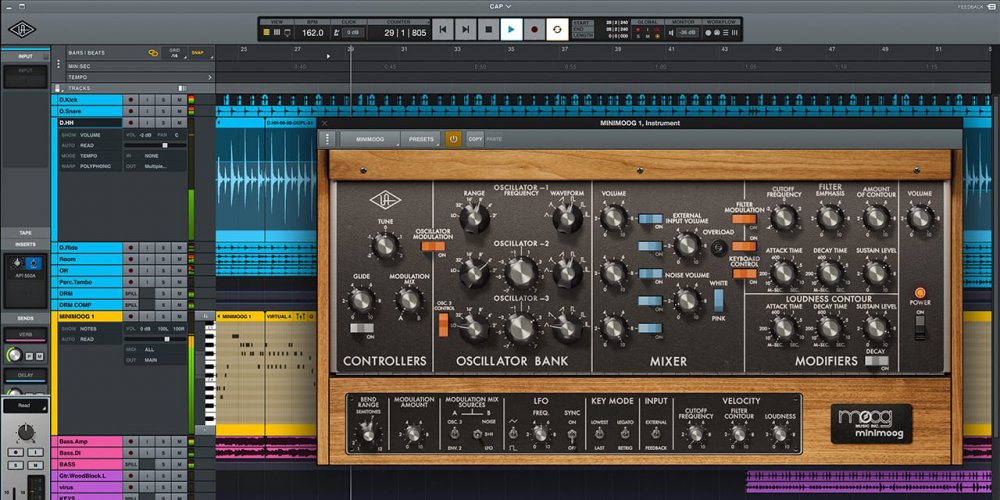Click the Copy button in the plugin header

click(x=475, y=139)
